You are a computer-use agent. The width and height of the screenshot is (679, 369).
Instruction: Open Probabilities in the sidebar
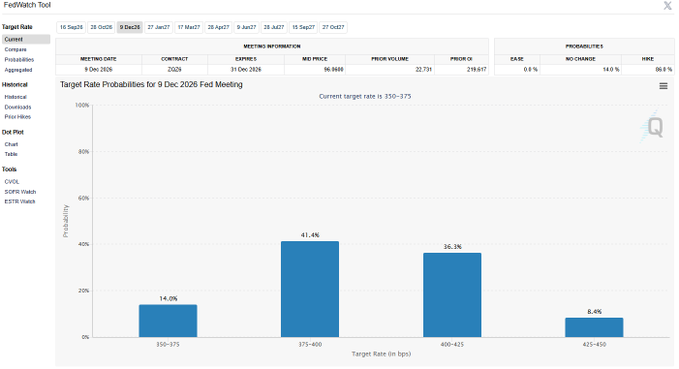[19, 60]
